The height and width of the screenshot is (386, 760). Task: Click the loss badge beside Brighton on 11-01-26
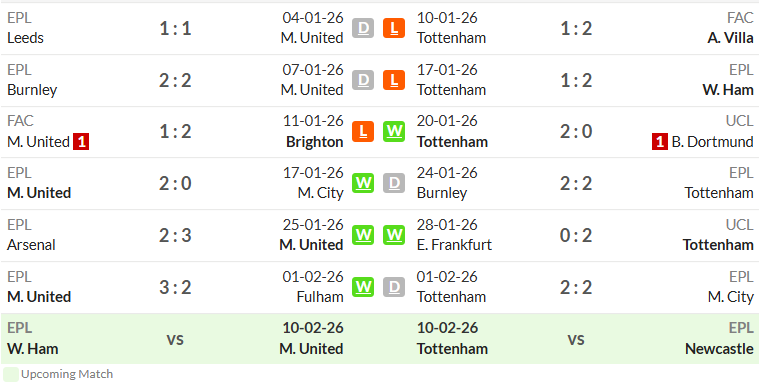[x=363, y=131]
